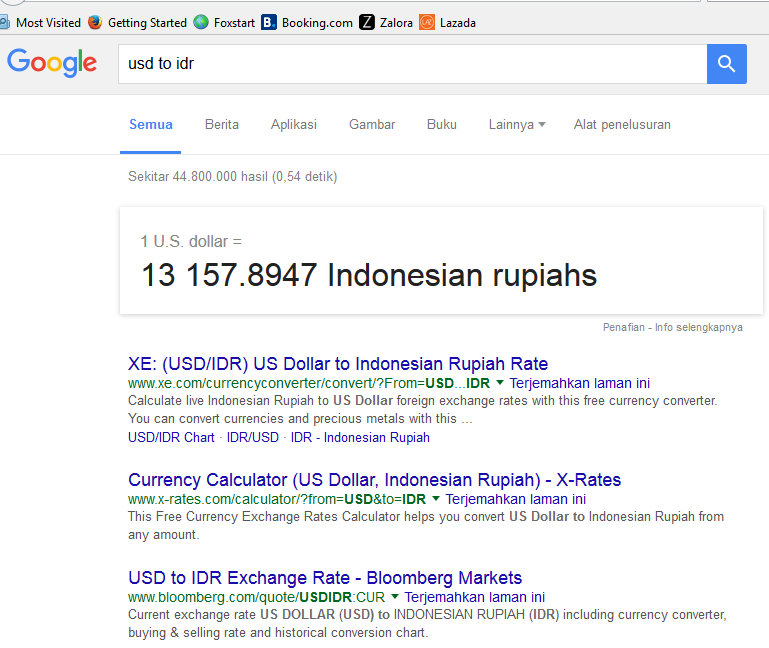Open the X-Rates Currency Calculator result
769x648 pixels.
[374, 480]
